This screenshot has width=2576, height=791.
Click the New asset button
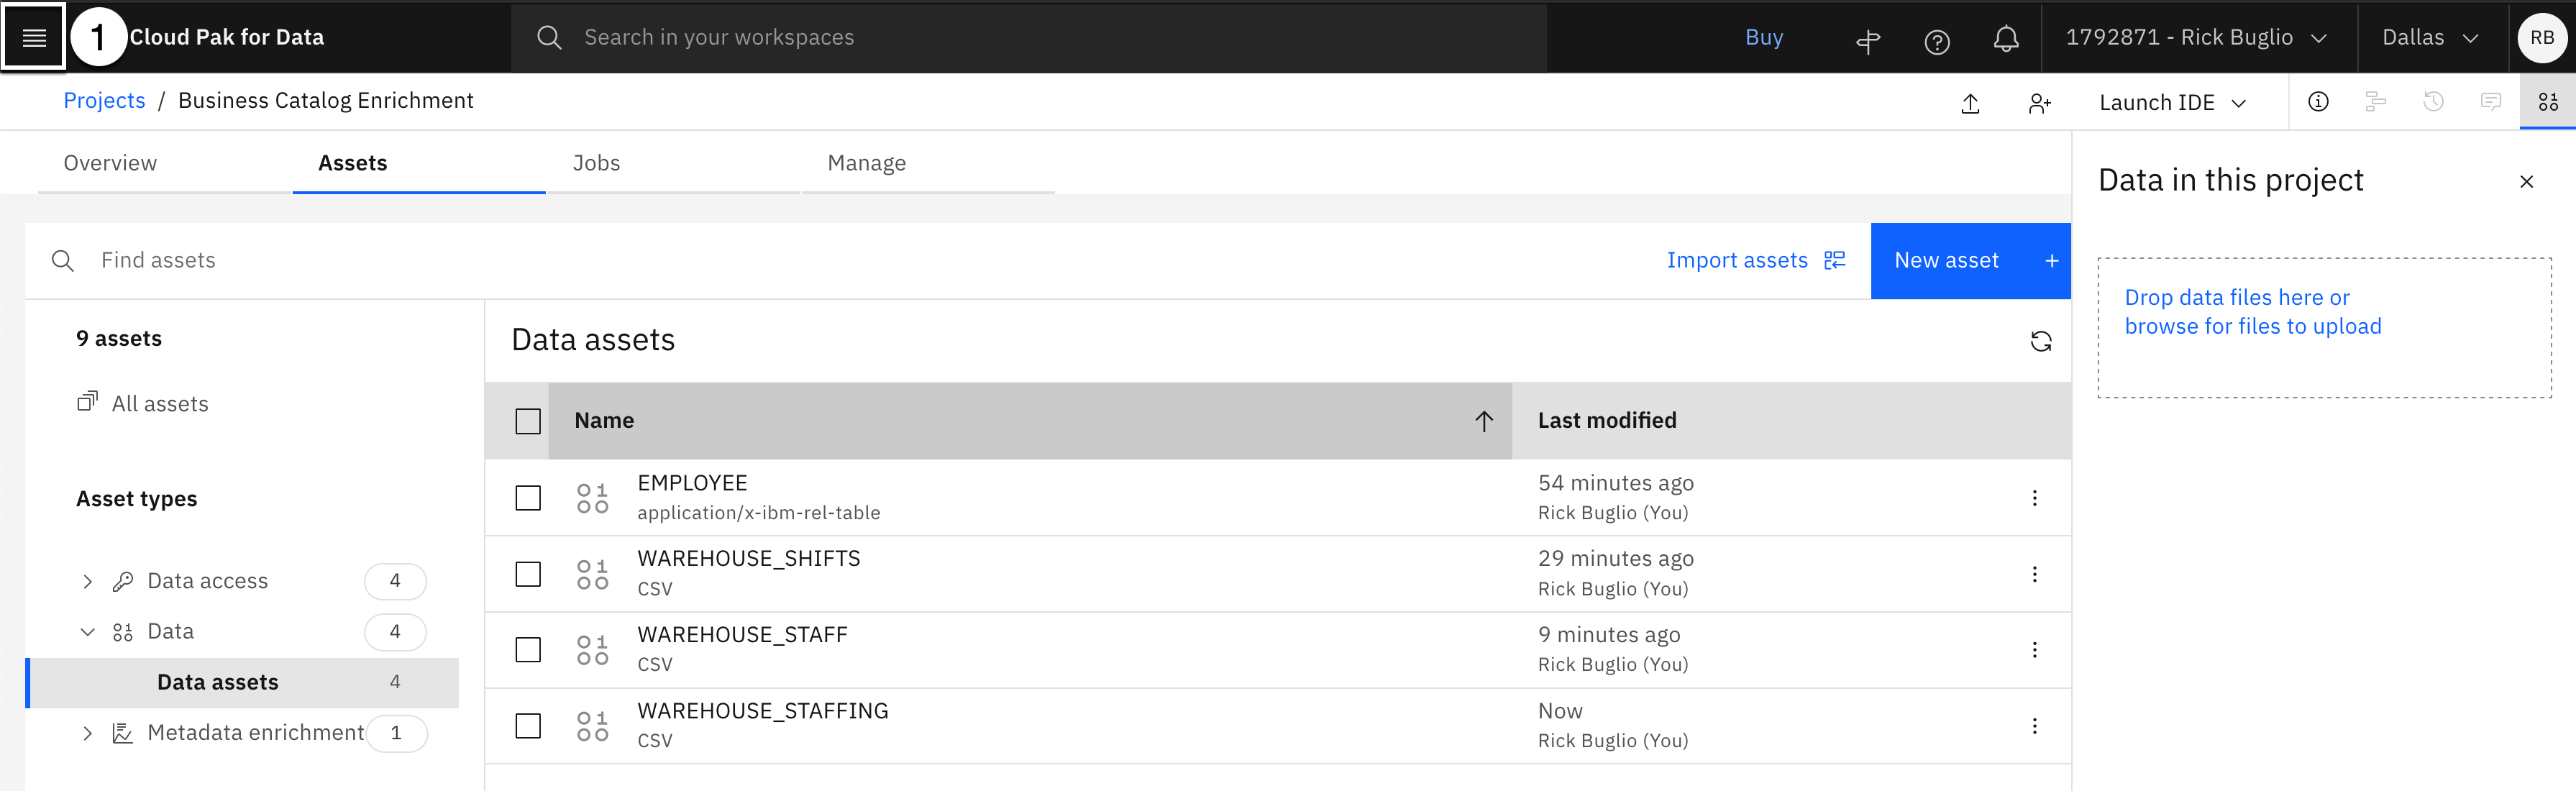pos(1969,261)
